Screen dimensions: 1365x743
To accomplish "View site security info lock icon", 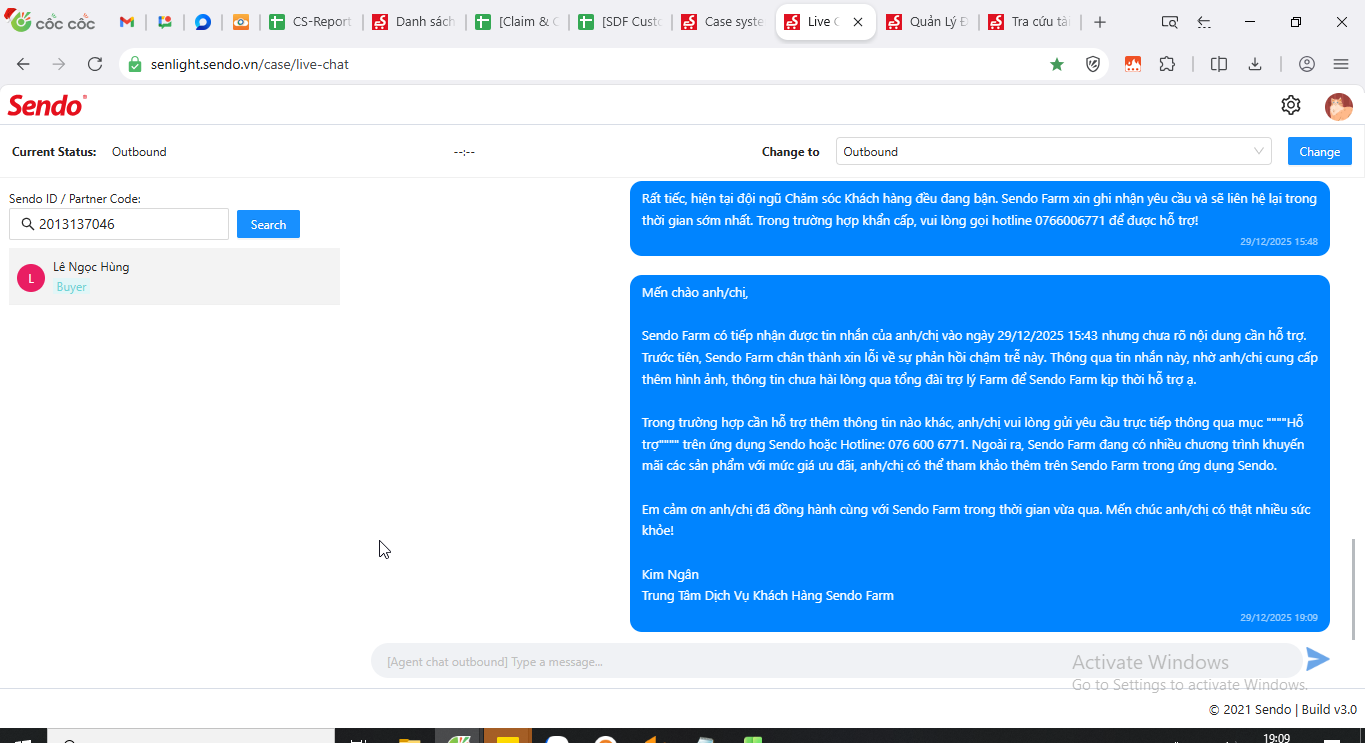I will (x=135, y=64).
